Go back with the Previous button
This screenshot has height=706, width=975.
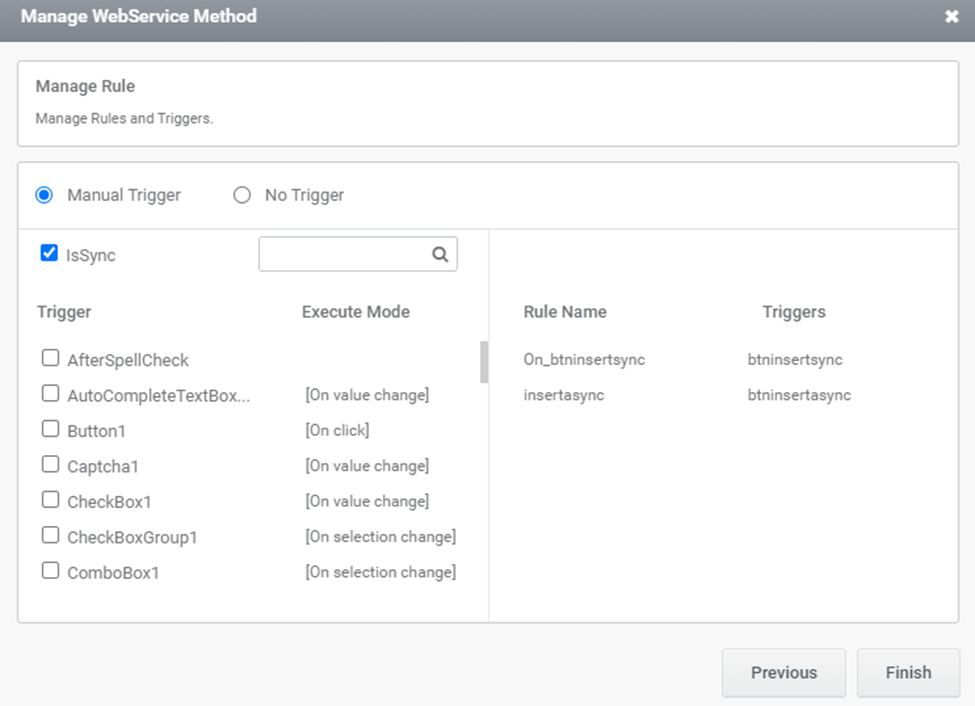pyautogui.click(x=783, y=672)
